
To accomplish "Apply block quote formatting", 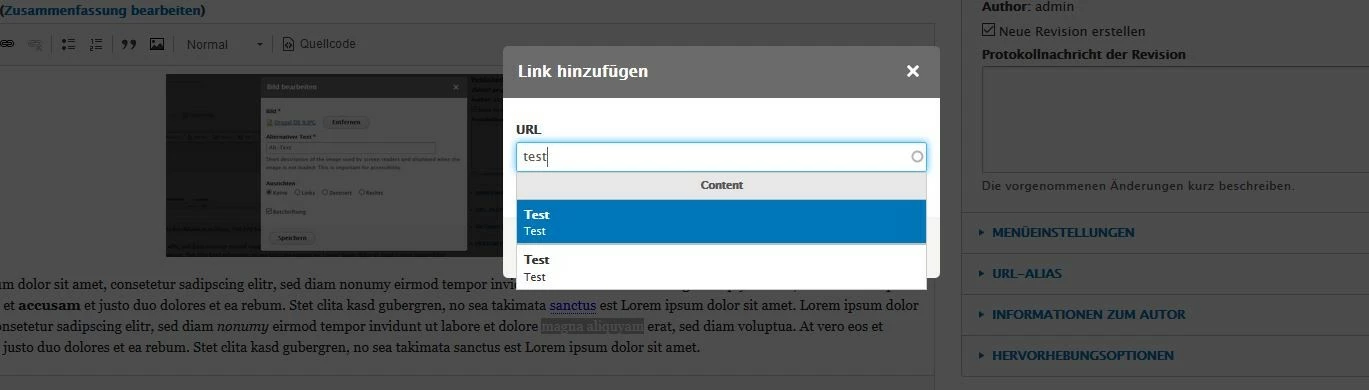I will coord(128,44).
